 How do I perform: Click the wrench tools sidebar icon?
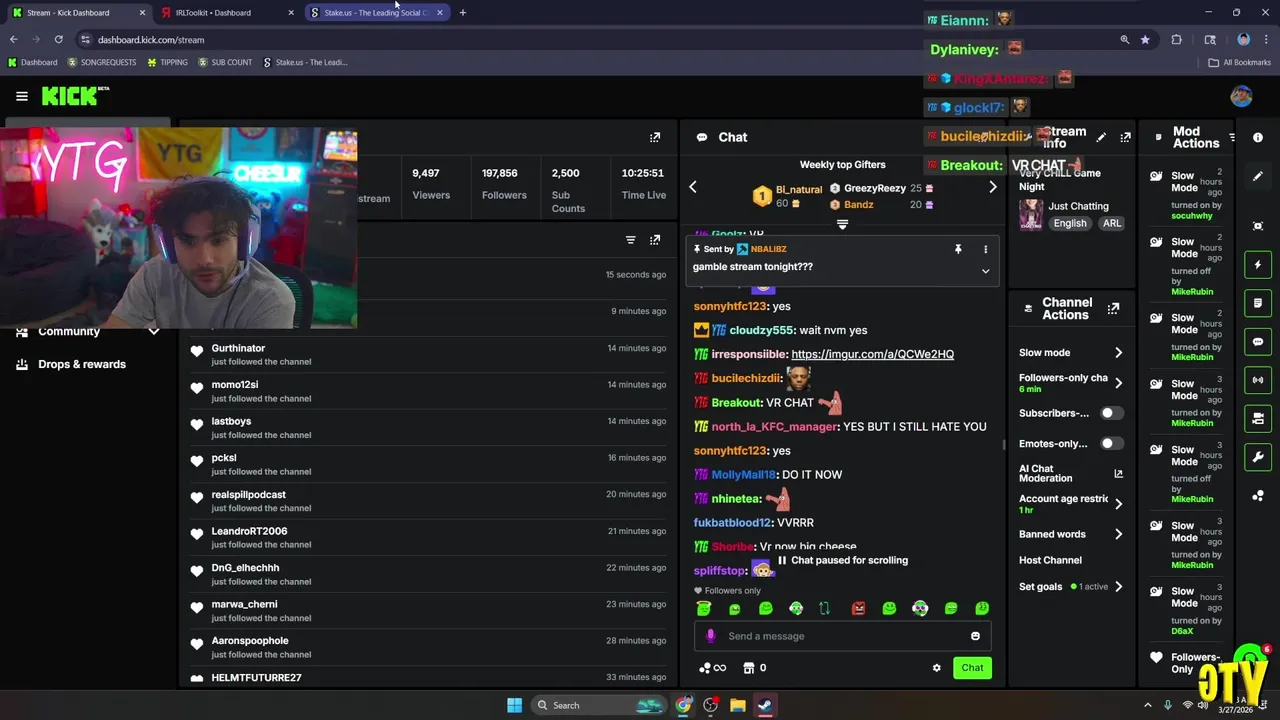1258,457
